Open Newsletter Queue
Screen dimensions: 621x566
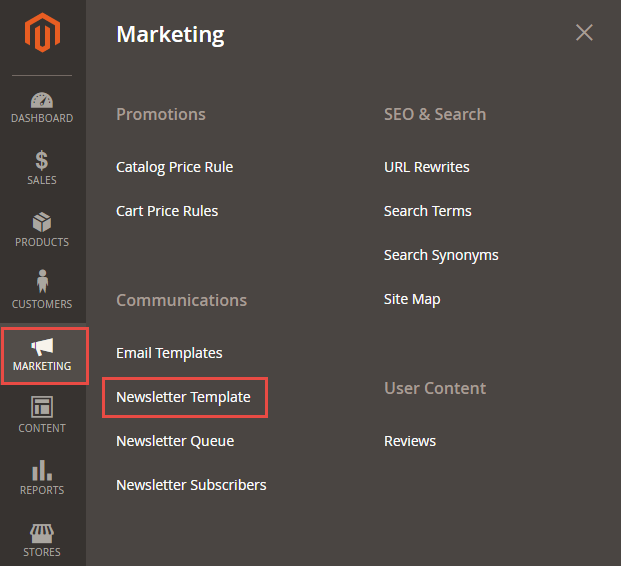(x=175, y=441)
